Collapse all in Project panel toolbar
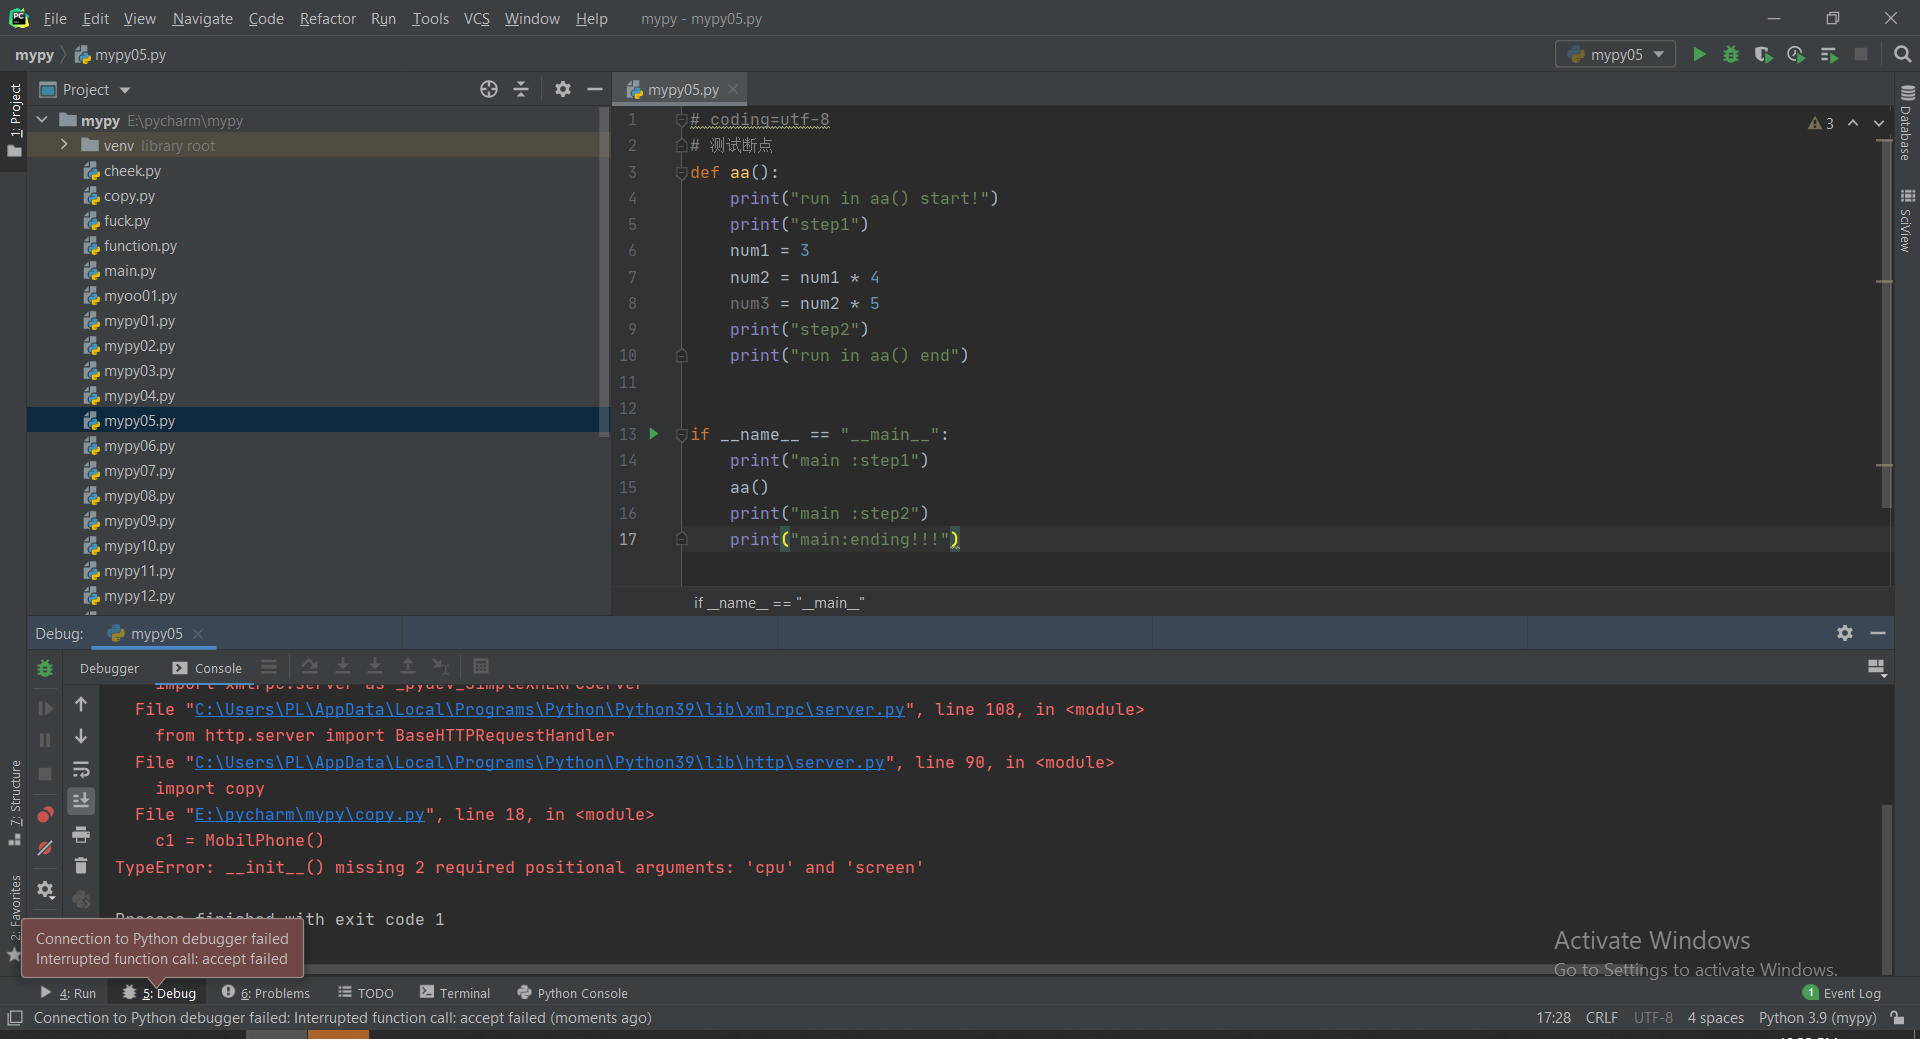The image size is (1920, 1039). [x=521, y=89]
